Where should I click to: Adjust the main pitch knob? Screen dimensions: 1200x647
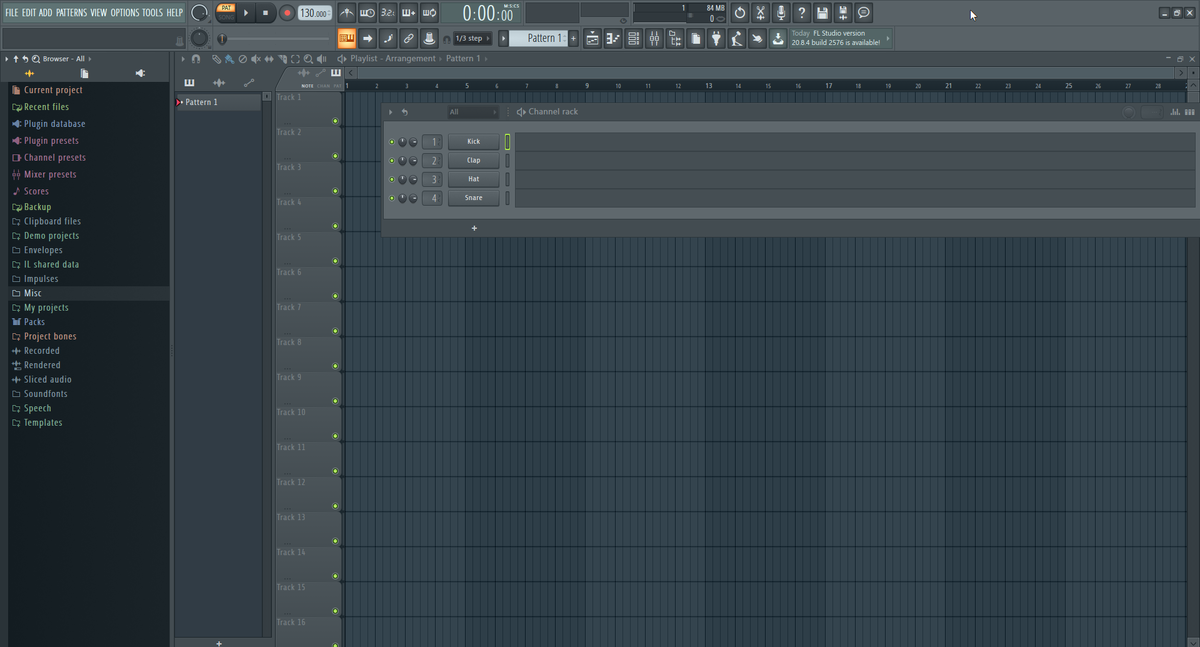click(200, 38)
